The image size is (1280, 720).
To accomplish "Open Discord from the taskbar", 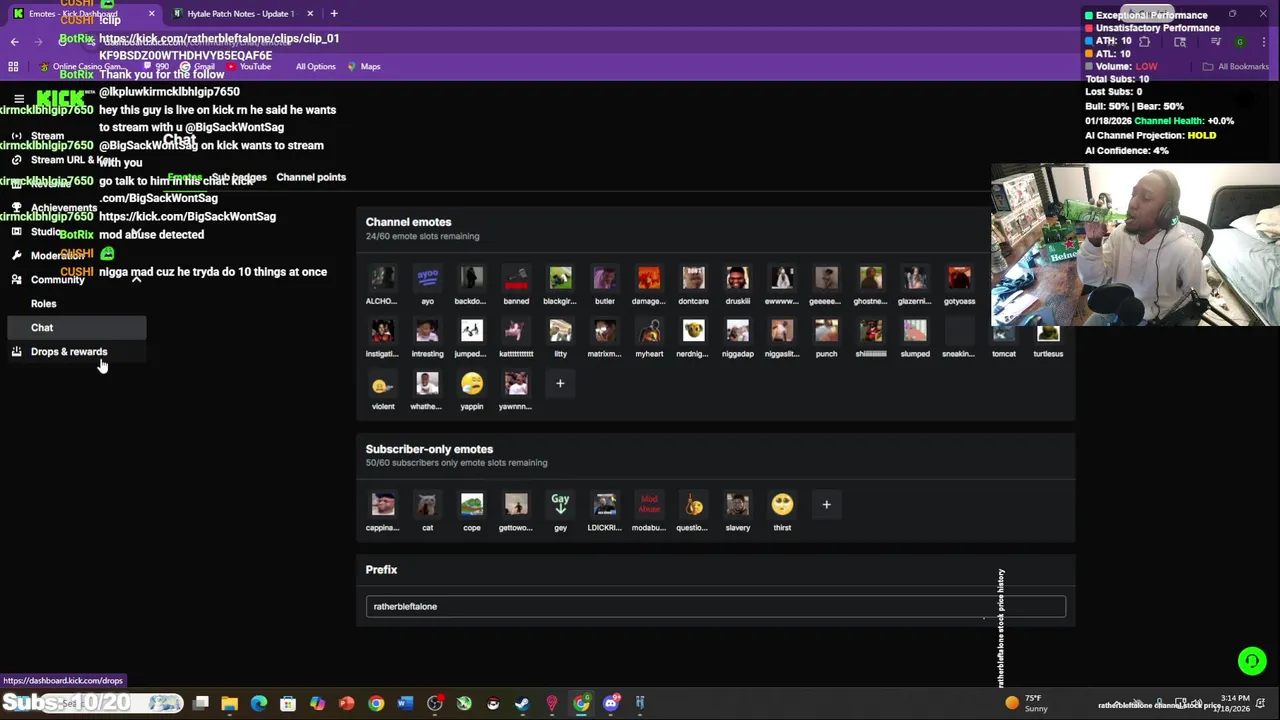I will click(x=611, y=703).
